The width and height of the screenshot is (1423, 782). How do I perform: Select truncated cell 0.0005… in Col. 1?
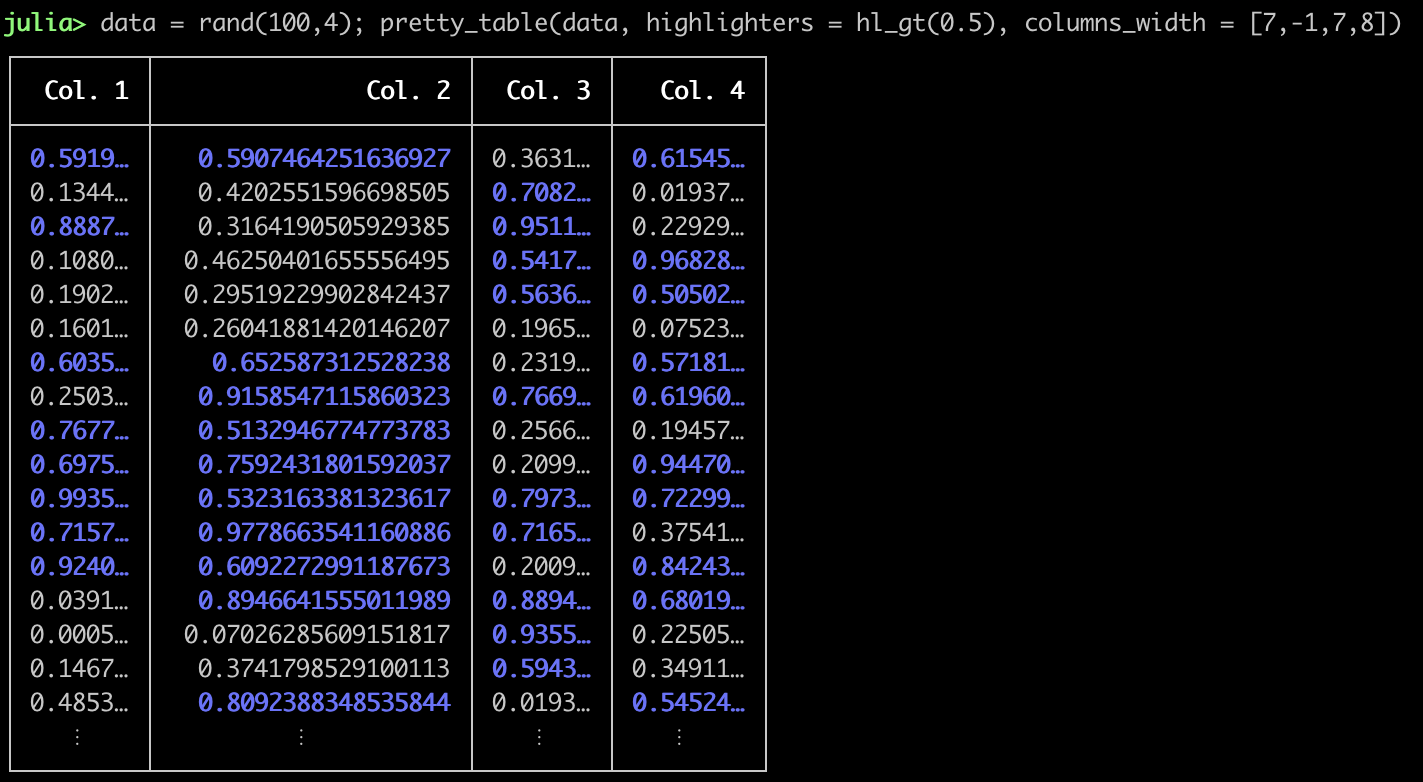pyautogui.click(x=79, y=634)
